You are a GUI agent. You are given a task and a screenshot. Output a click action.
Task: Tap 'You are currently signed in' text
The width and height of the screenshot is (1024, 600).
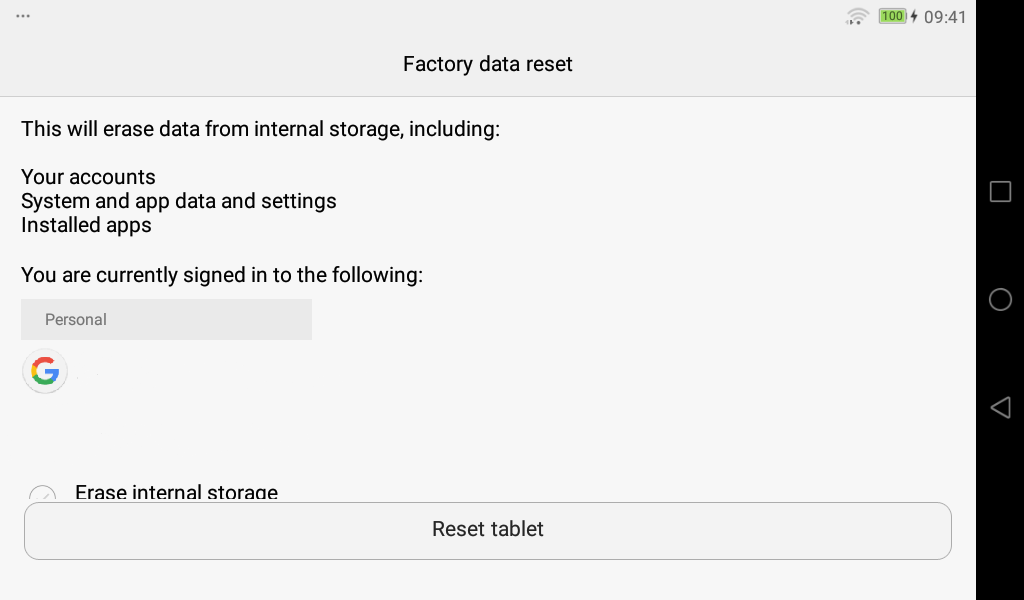pos(222,274)
